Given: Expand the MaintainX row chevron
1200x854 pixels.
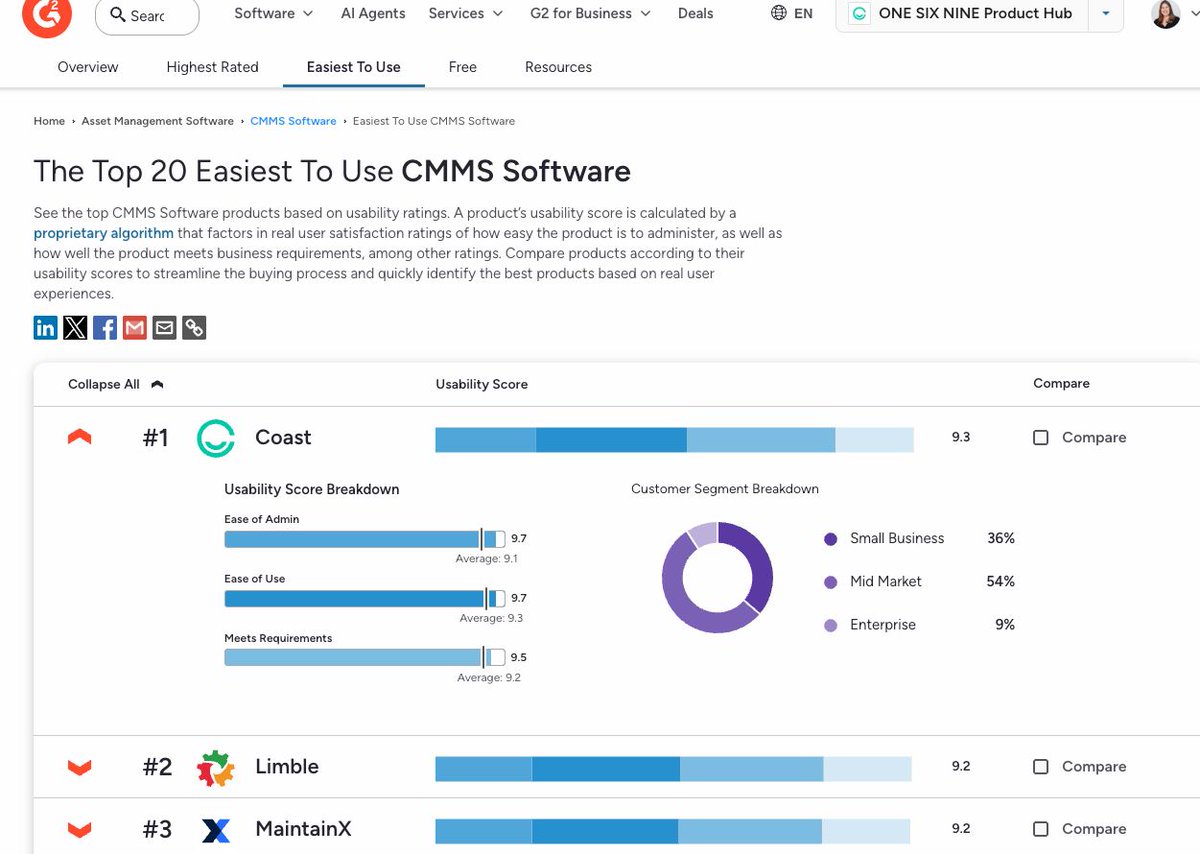Looking at the screenshot, I should click(79, 830).
